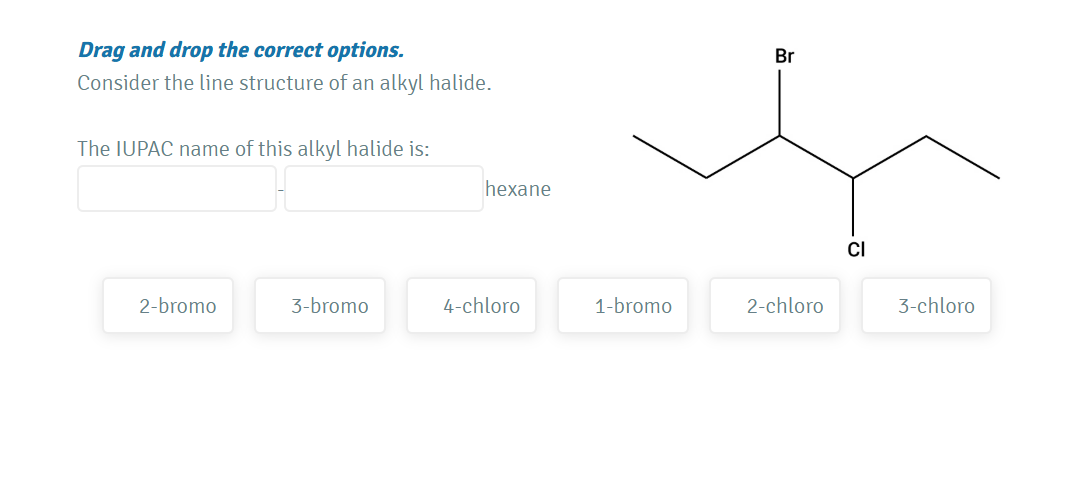The image size is (1076, 492).
Task: Select the 2-bromo option tile
Action: point(168,306)
